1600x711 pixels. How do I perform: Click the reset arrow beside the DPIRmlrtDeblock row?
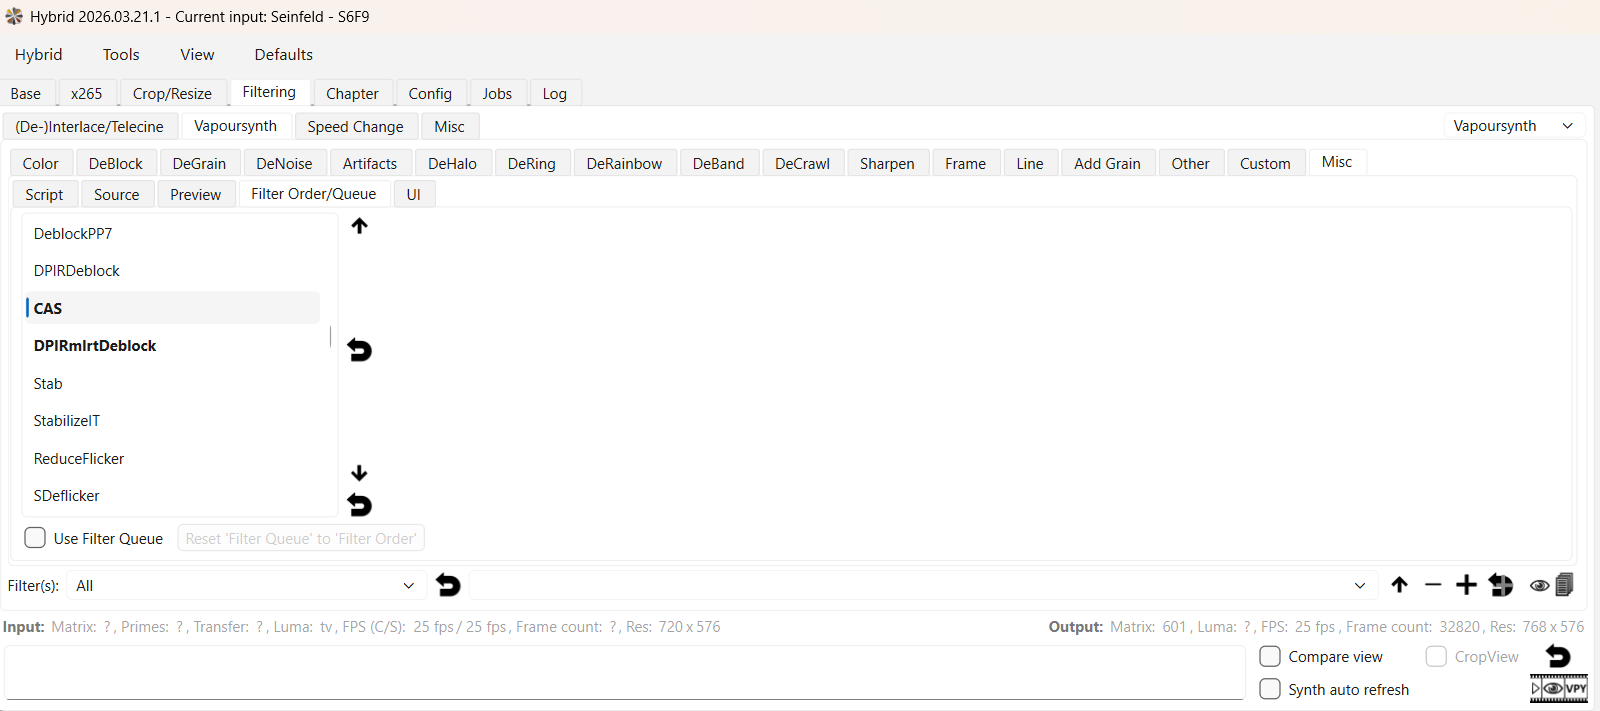pyautogui.click(x=359, y=350)
